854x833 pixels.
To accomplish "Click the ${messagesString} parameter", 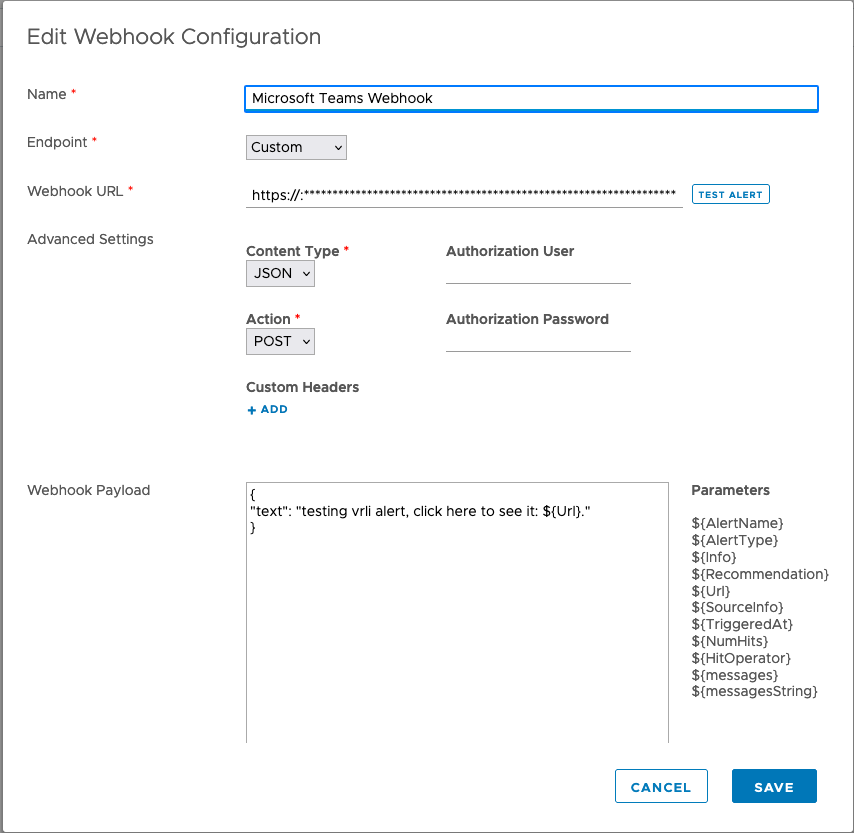I will (754, 691).
